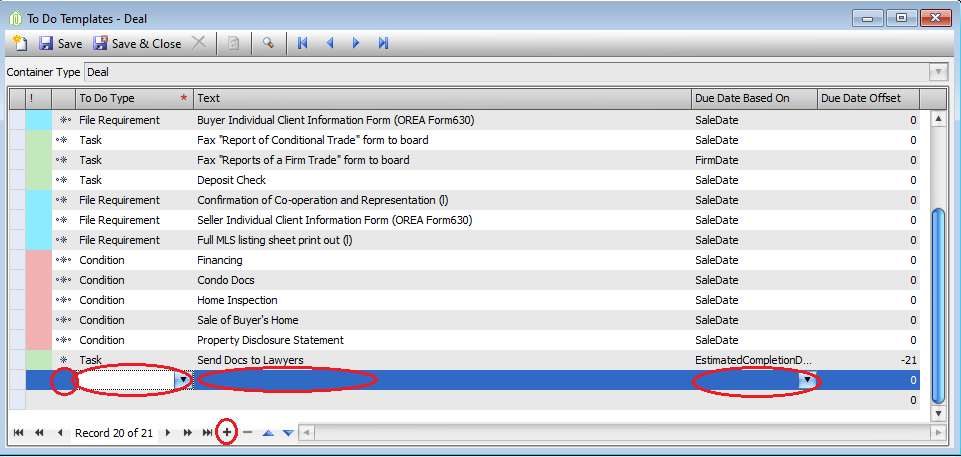Click pink color cell of Financing row
The height and width of the screenshot is (457, 961).
pyautogui.click(x=39, y=260)
